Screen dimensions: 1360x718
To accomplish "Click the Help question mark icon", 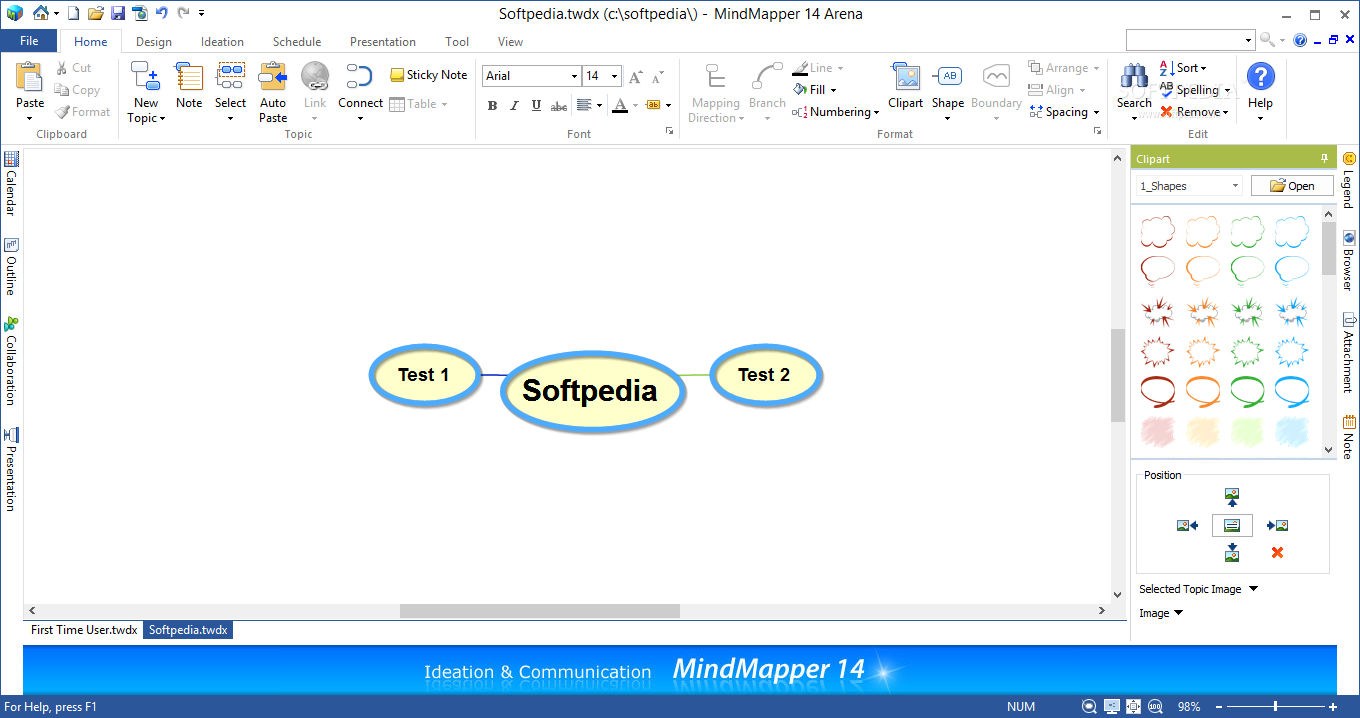I will [1261, 77].
